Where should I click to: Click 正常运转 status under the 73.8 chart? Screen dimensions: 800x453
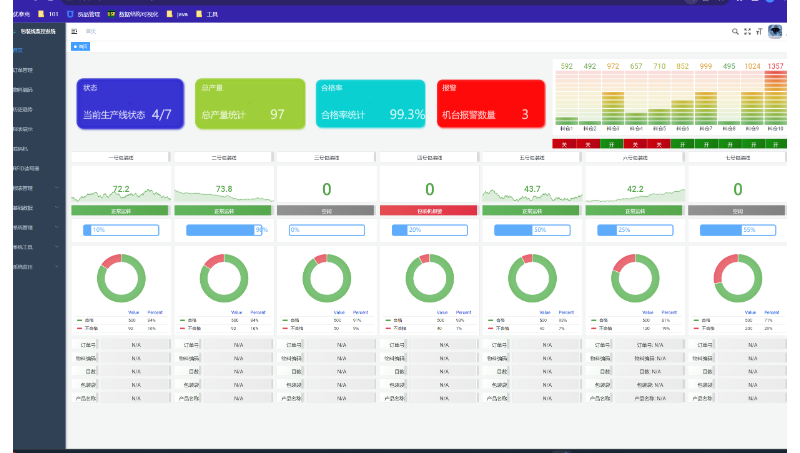point(223,211)
